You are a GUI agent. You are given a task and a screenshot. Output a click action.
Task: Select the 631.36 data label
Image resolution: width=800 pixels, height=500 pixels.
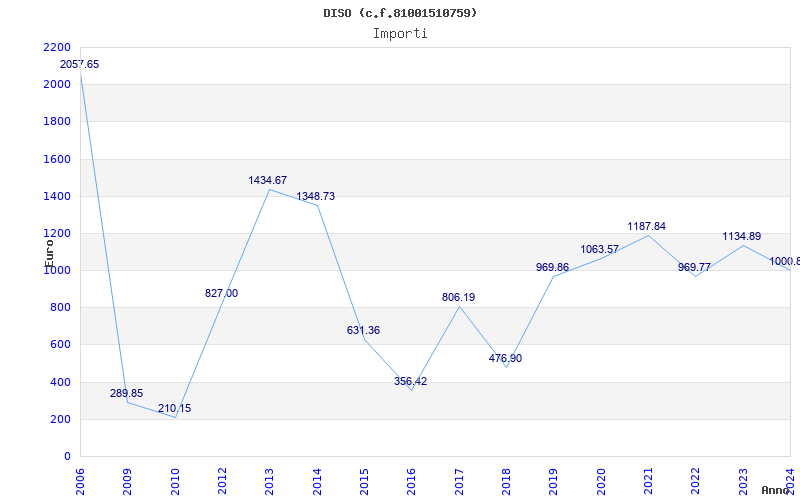click(x=363, y=330)
